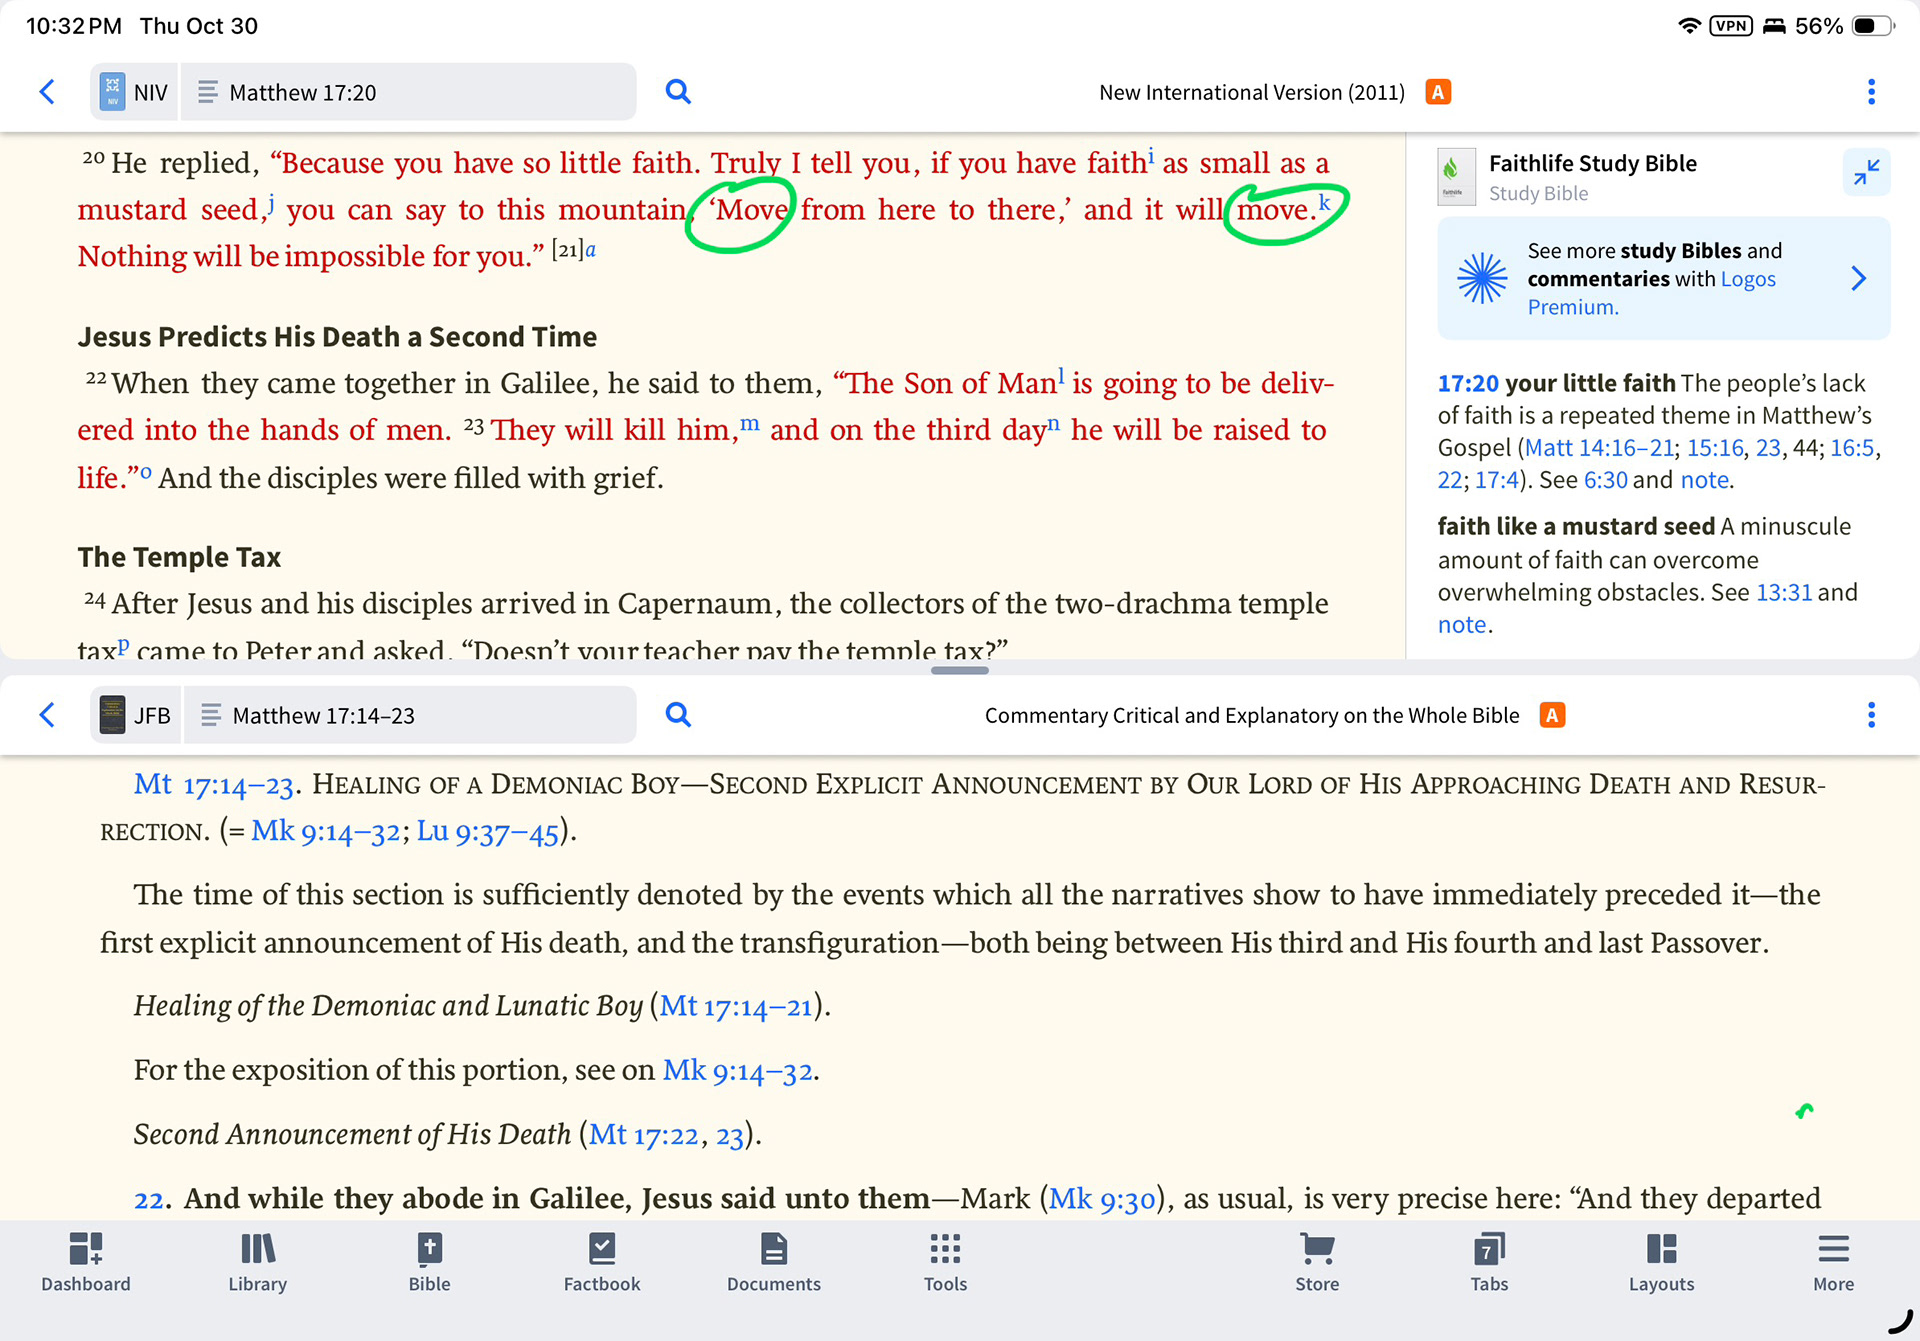Toggle orange A link-set badge on commentary panel
Screen dimensions: 1920x1341
coord(1552,715)
